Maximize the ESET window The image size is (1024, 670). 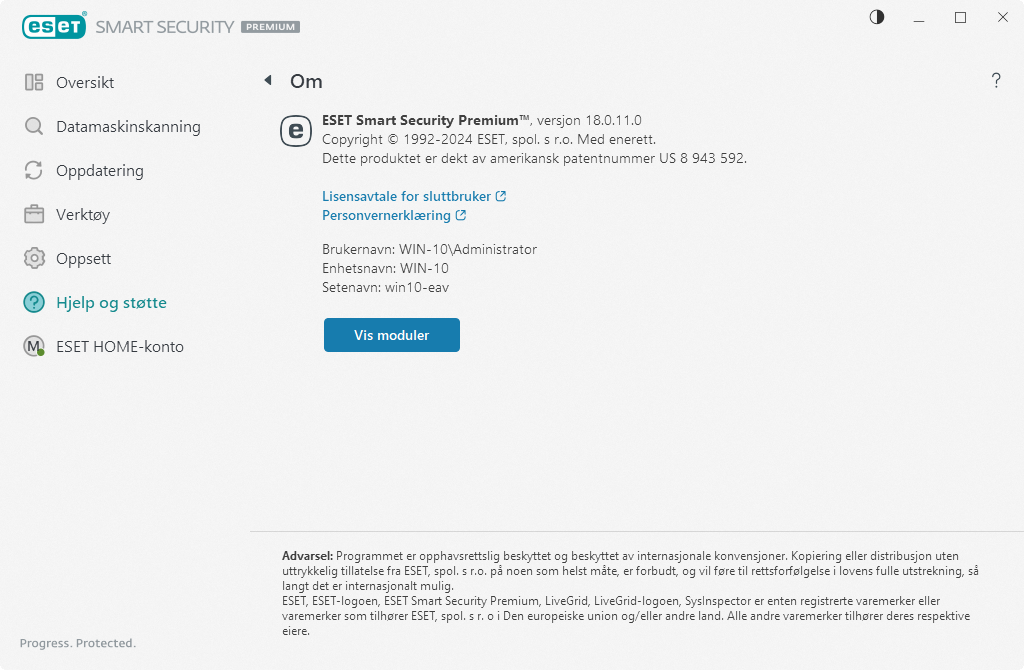960,18
